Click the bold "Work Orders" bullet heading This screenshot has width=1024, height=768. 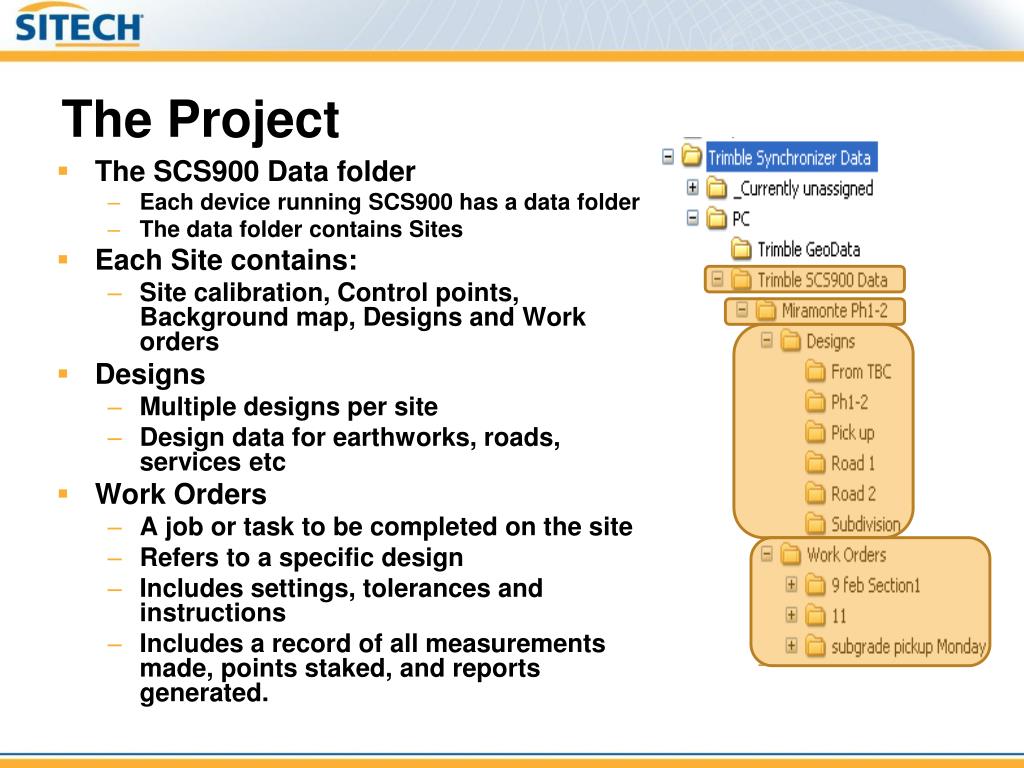coord(181,494)
